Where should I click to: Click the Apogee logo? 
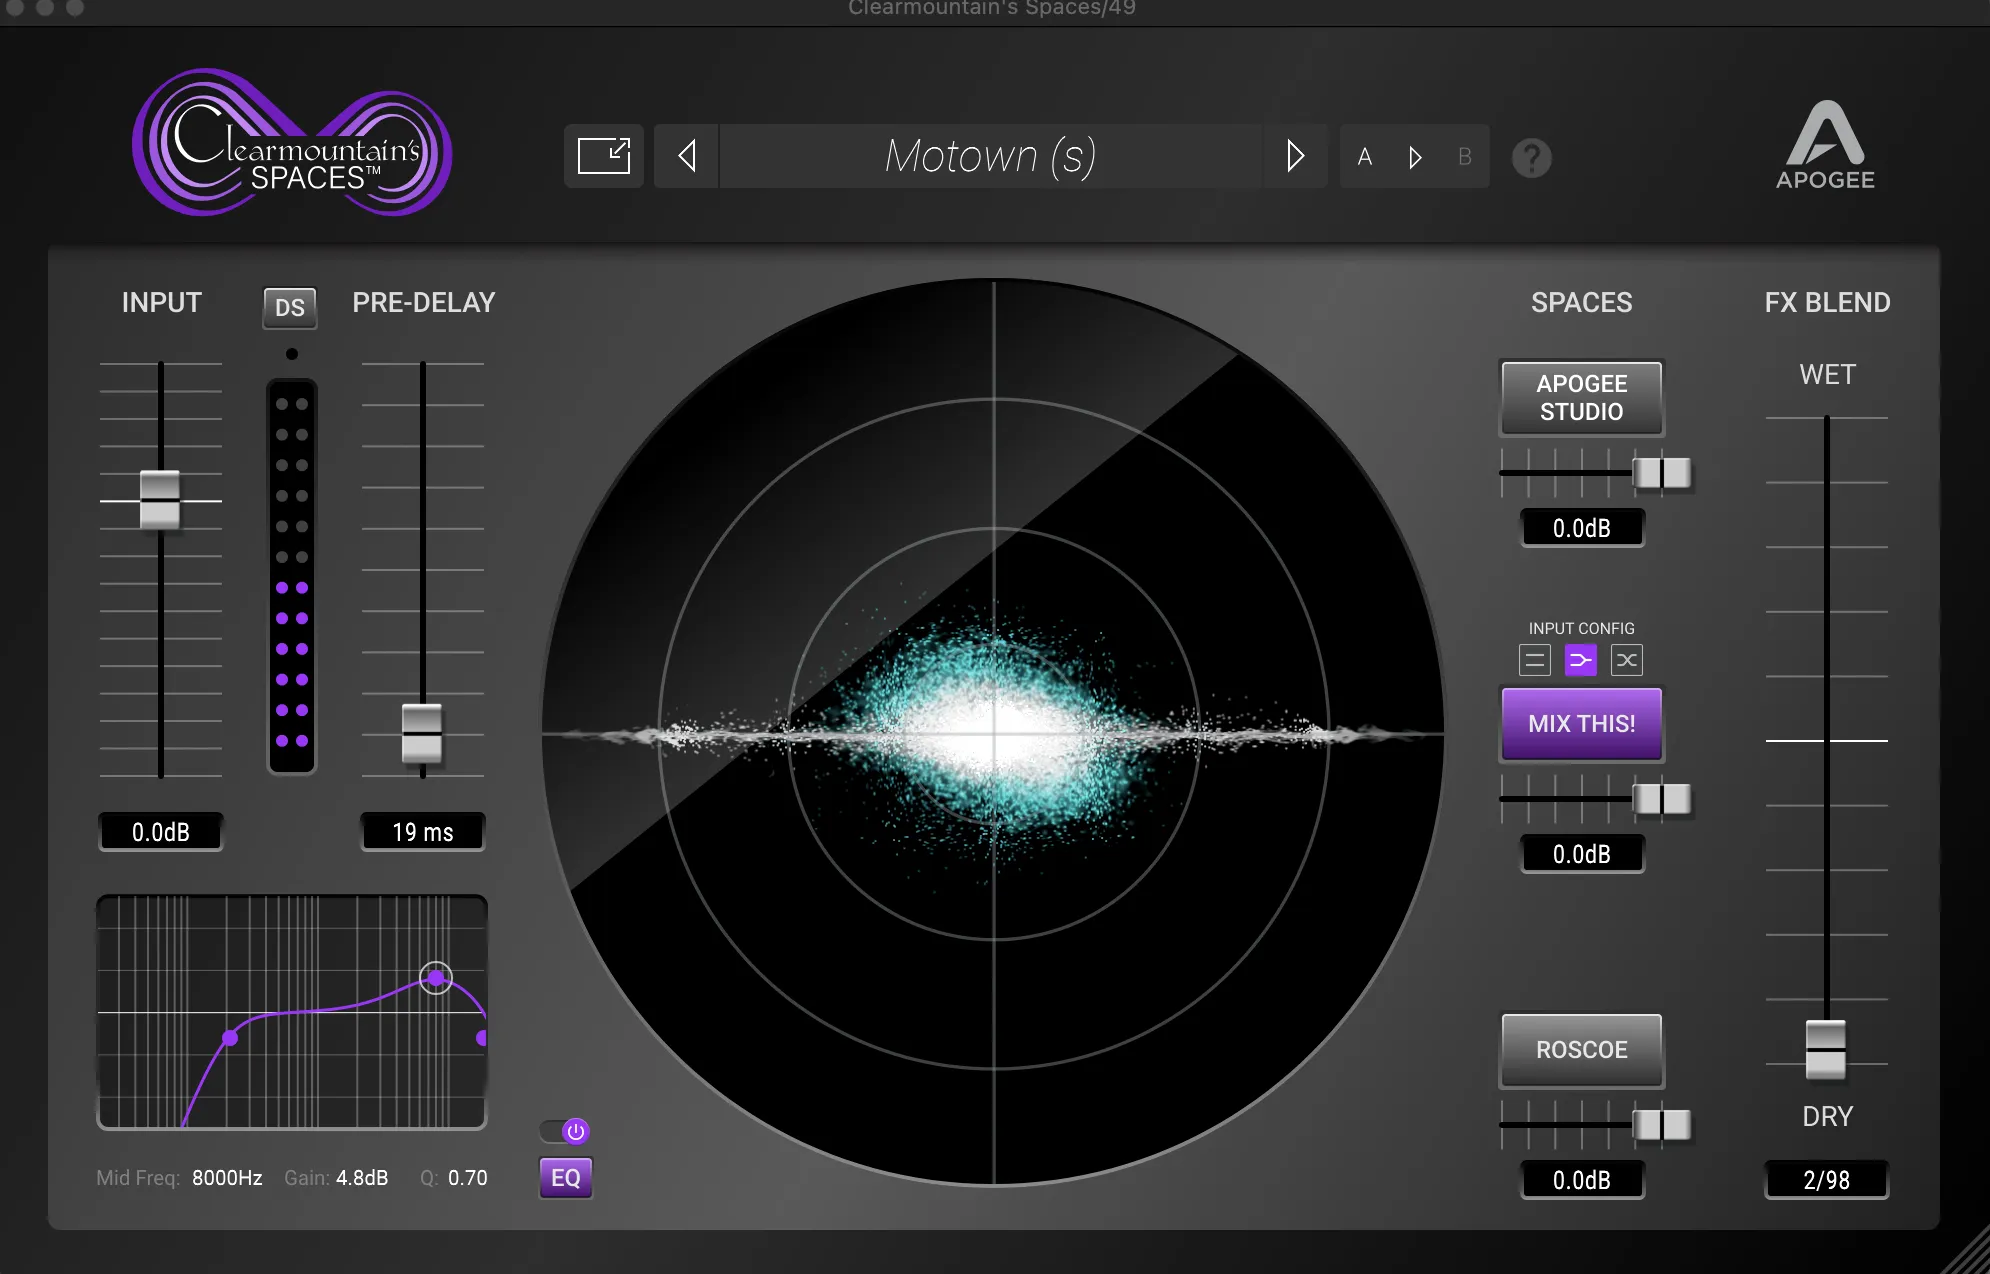coord(1825,145)
